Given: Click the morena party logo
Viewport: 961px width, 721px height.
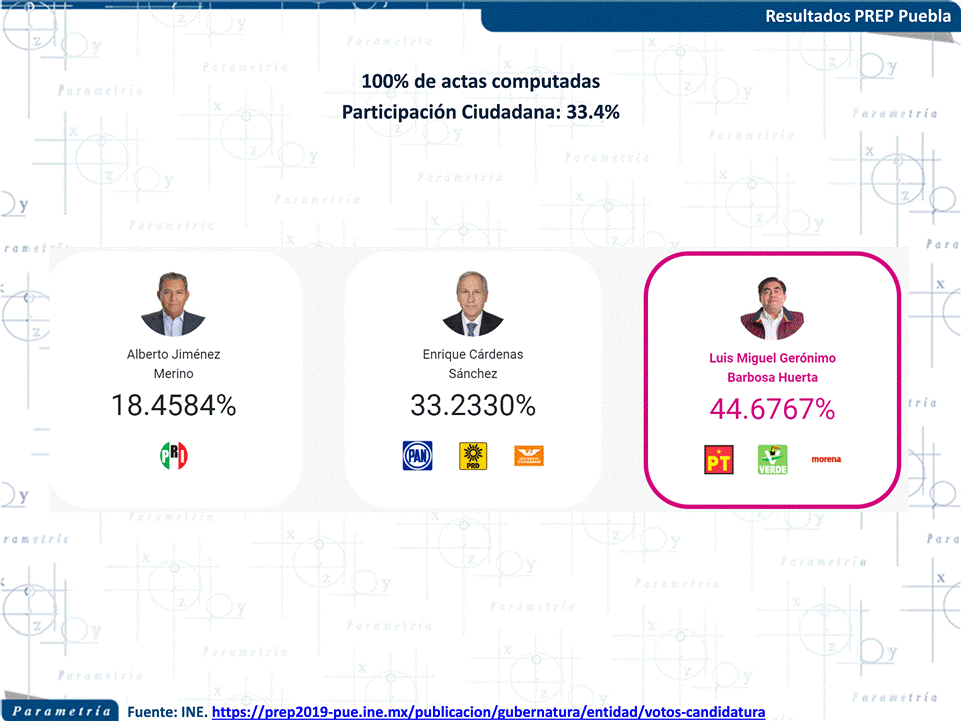Looking at the screenshot, I should [826, 459].
